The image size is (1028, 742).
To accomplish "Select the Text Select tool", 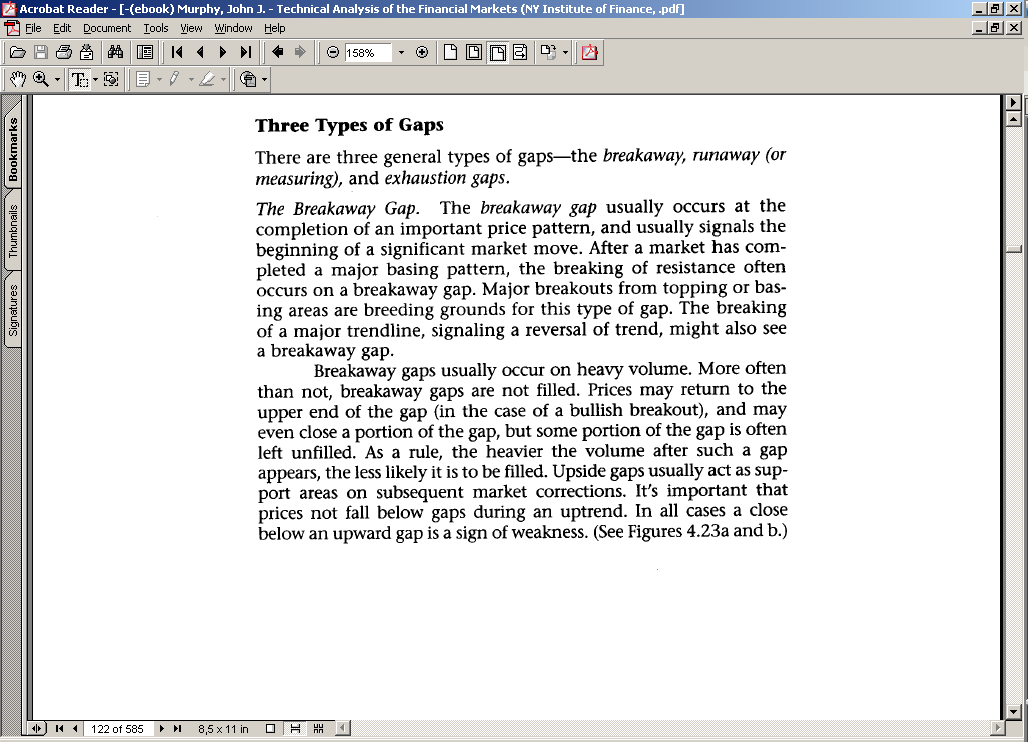I will click(79, 79).
